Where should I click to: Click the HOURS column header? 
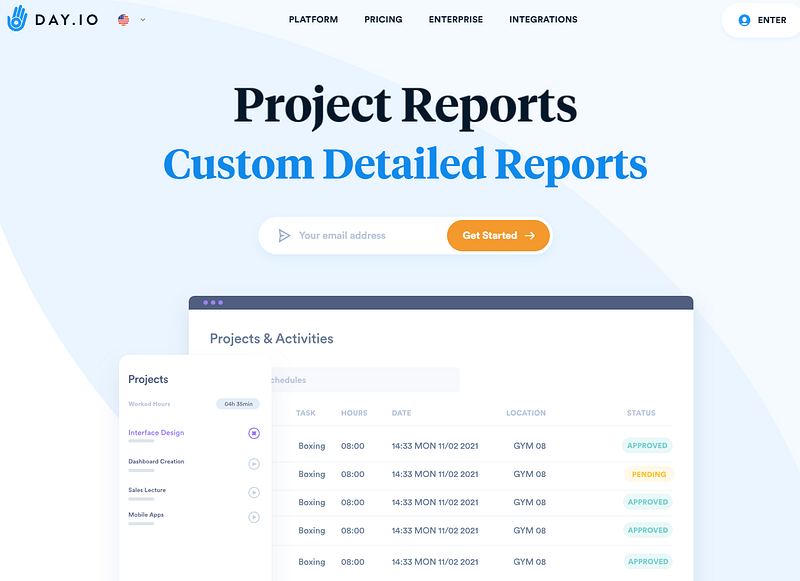(354, 413)
